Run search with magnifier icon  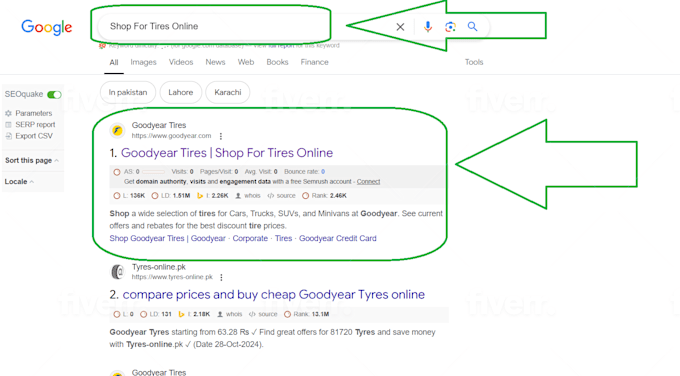[472, 27]
